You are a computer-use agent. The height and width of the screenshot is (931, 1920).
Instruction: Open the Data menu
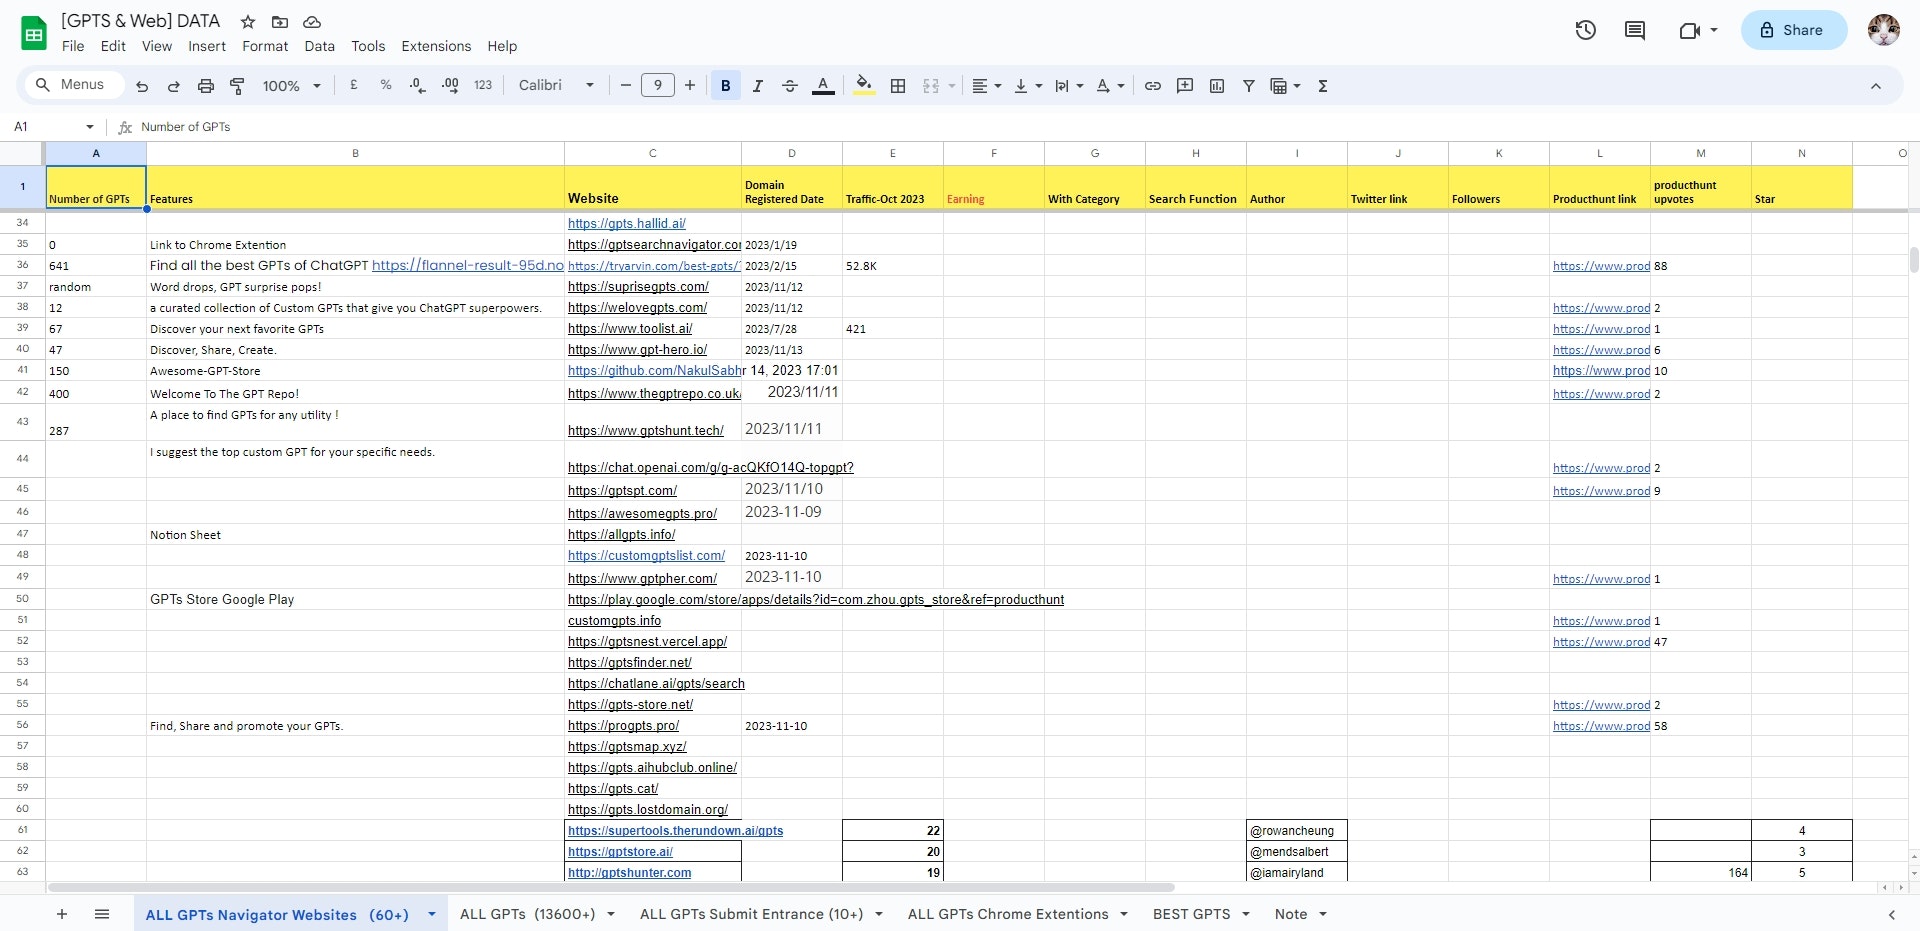pyautogui.click(x=320, y=46)
